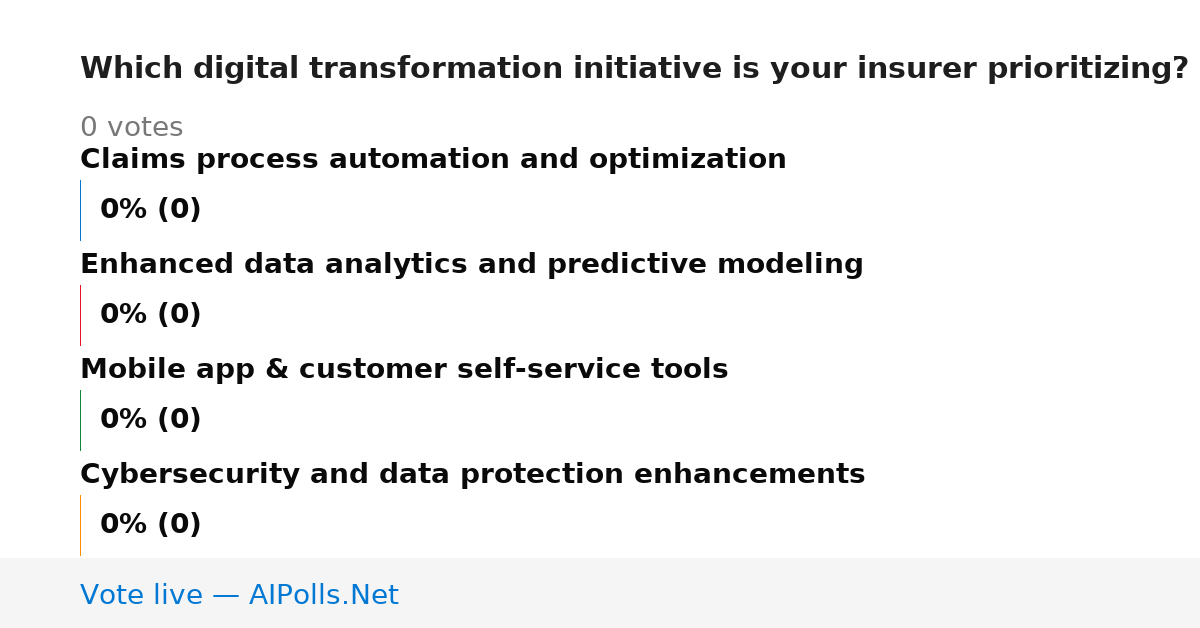
Task: Click the 0% (0) result under Claims automation
Action: pos(150,210)
